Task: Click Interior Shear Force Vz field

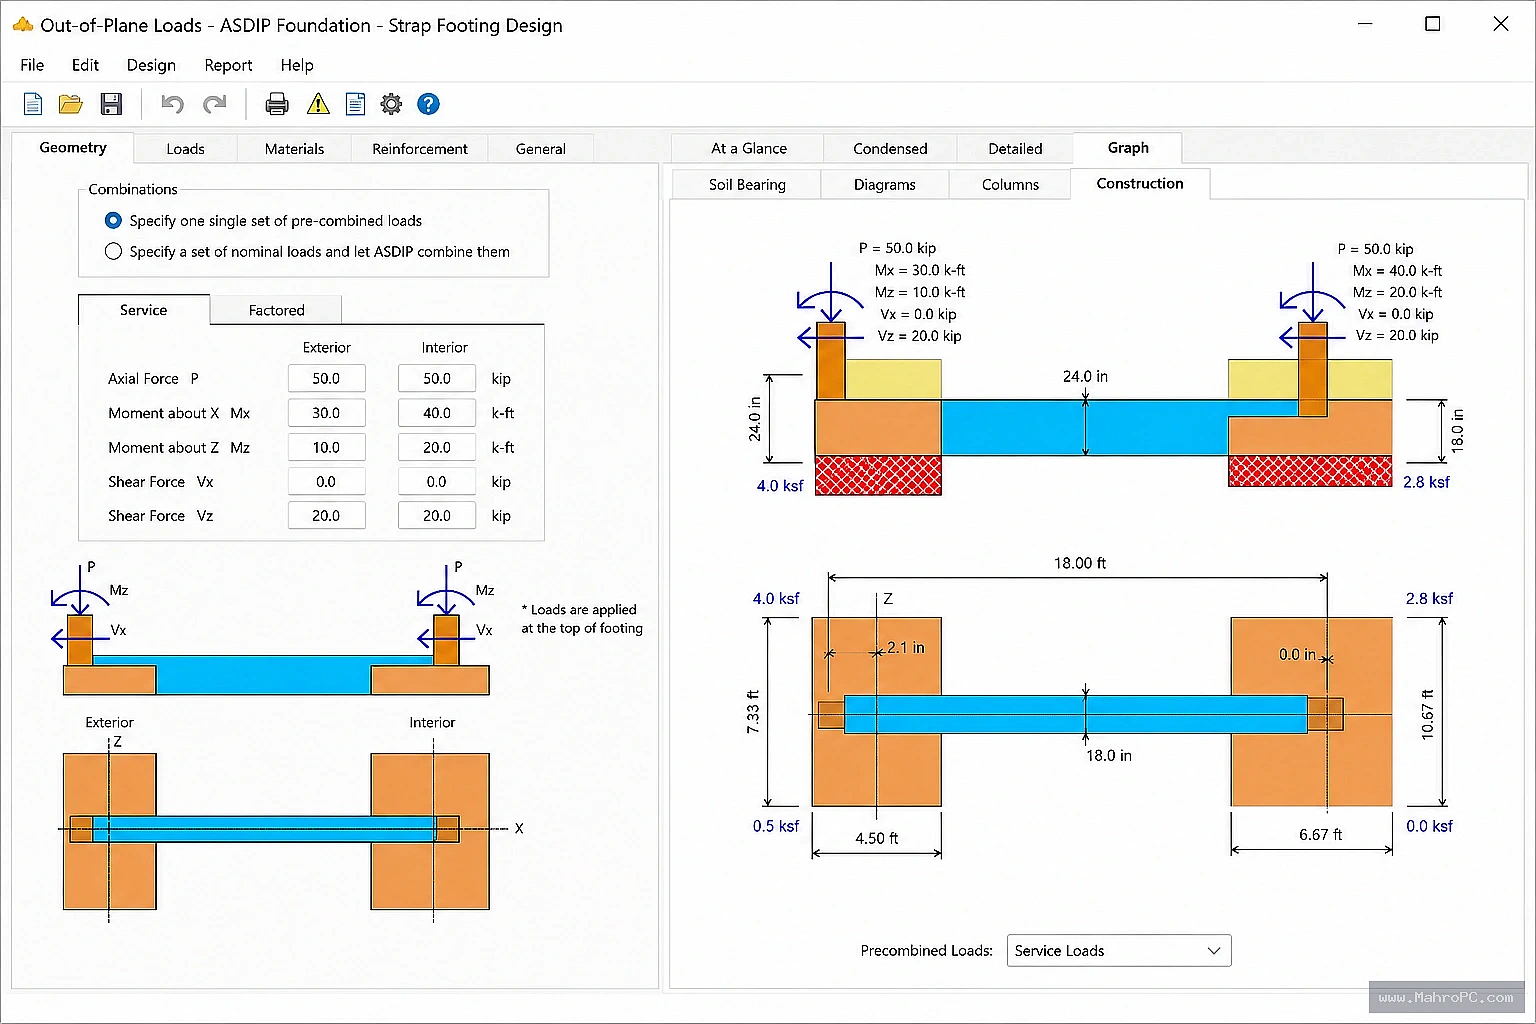Action: [x=437, y=515]
